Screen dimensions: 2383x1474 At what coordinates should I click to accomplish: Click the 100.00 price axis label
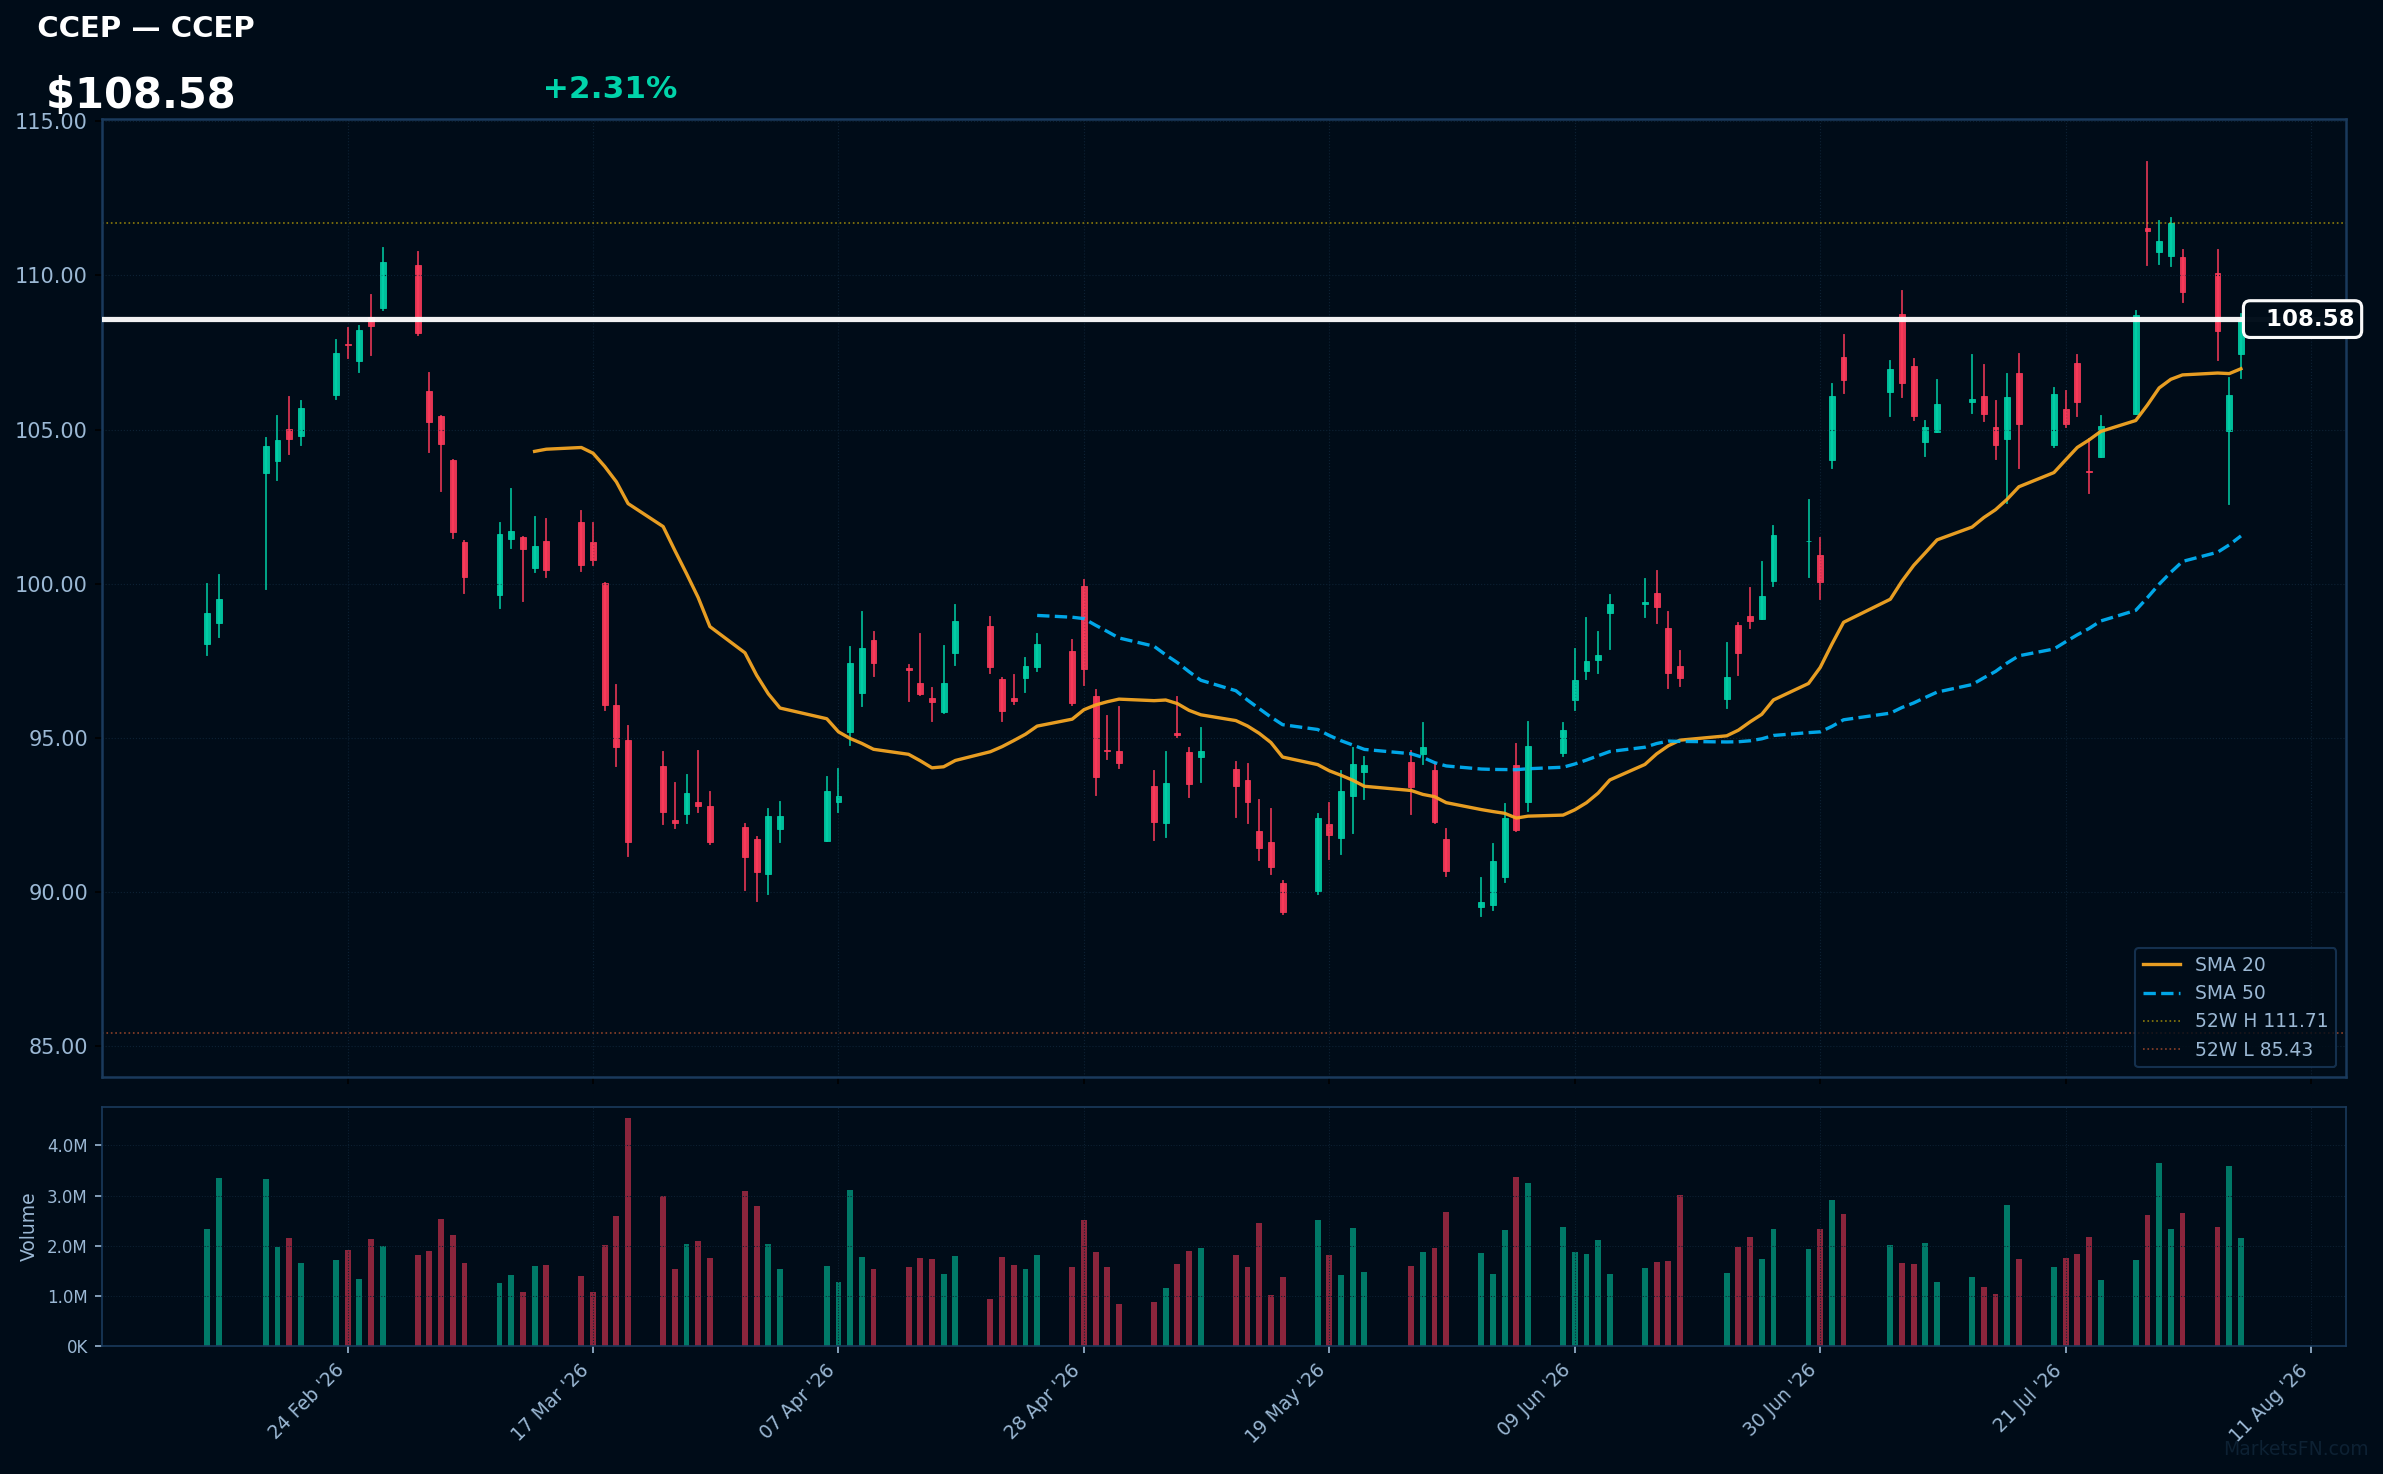pos(51,585)
